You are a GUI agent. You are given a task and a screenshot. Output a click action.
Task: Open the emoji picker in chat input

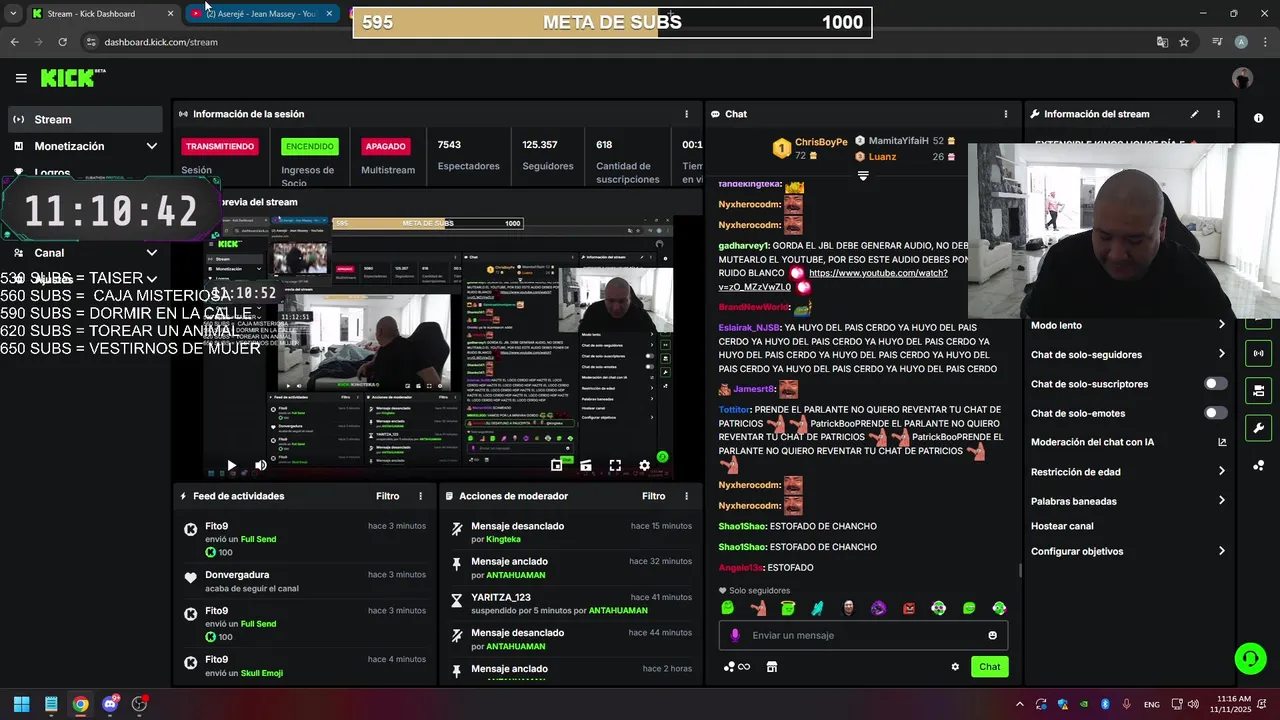(x=992, y=635)
